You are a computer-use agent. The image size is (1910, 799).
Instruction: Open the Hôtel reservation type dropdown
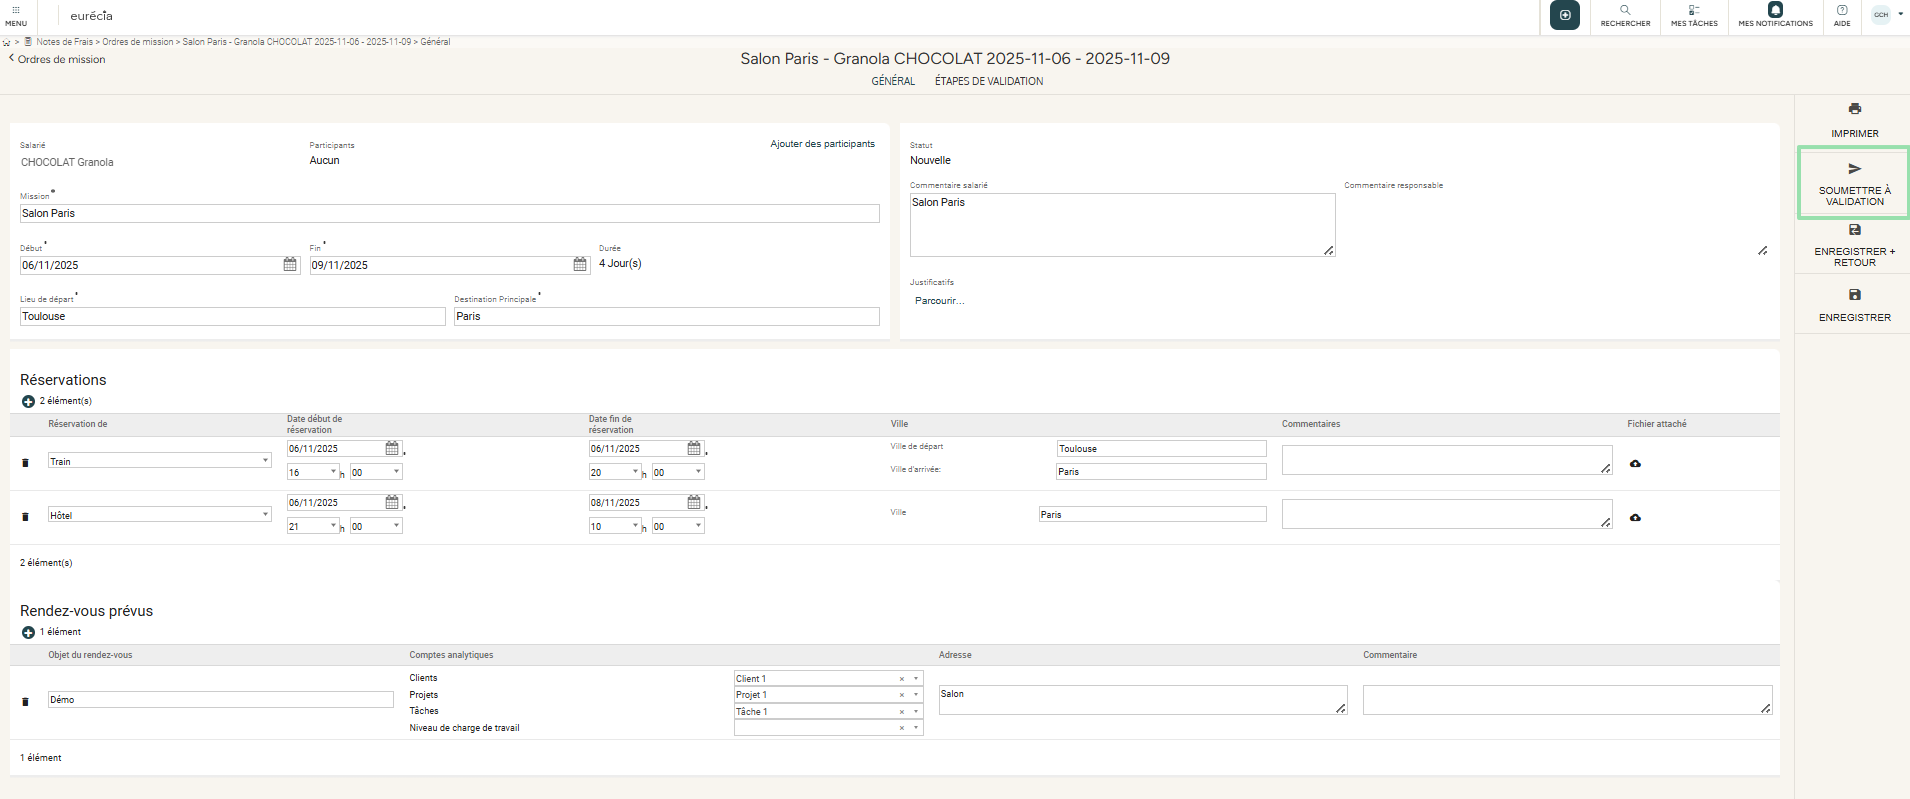point(265,515)
